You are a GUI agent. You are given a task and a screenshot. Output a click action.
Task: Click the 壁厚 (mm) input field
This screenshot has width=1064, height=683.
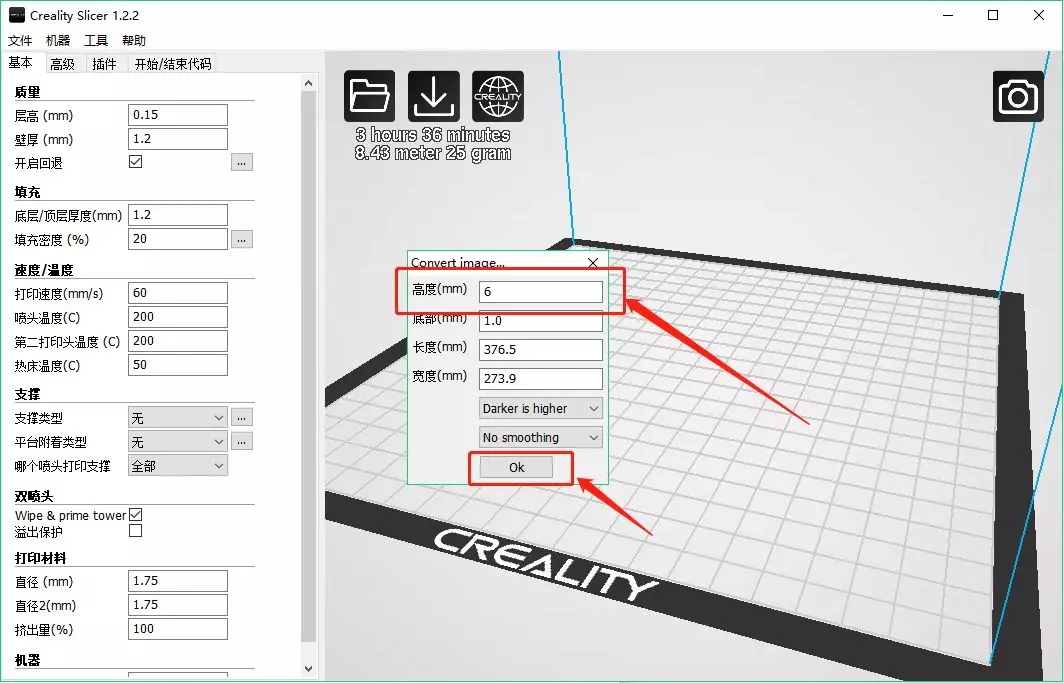[178, 139]
